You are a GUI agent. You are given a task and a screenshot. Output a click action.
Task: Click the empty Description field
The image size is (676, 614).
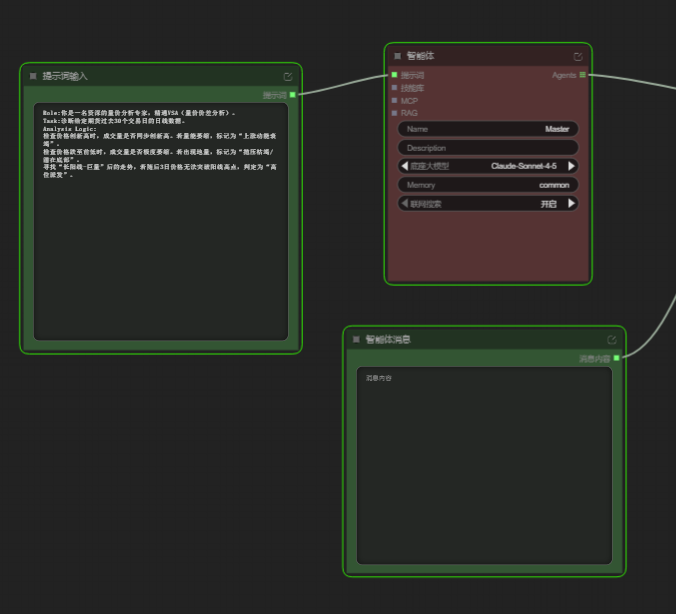tap(488, 148)
